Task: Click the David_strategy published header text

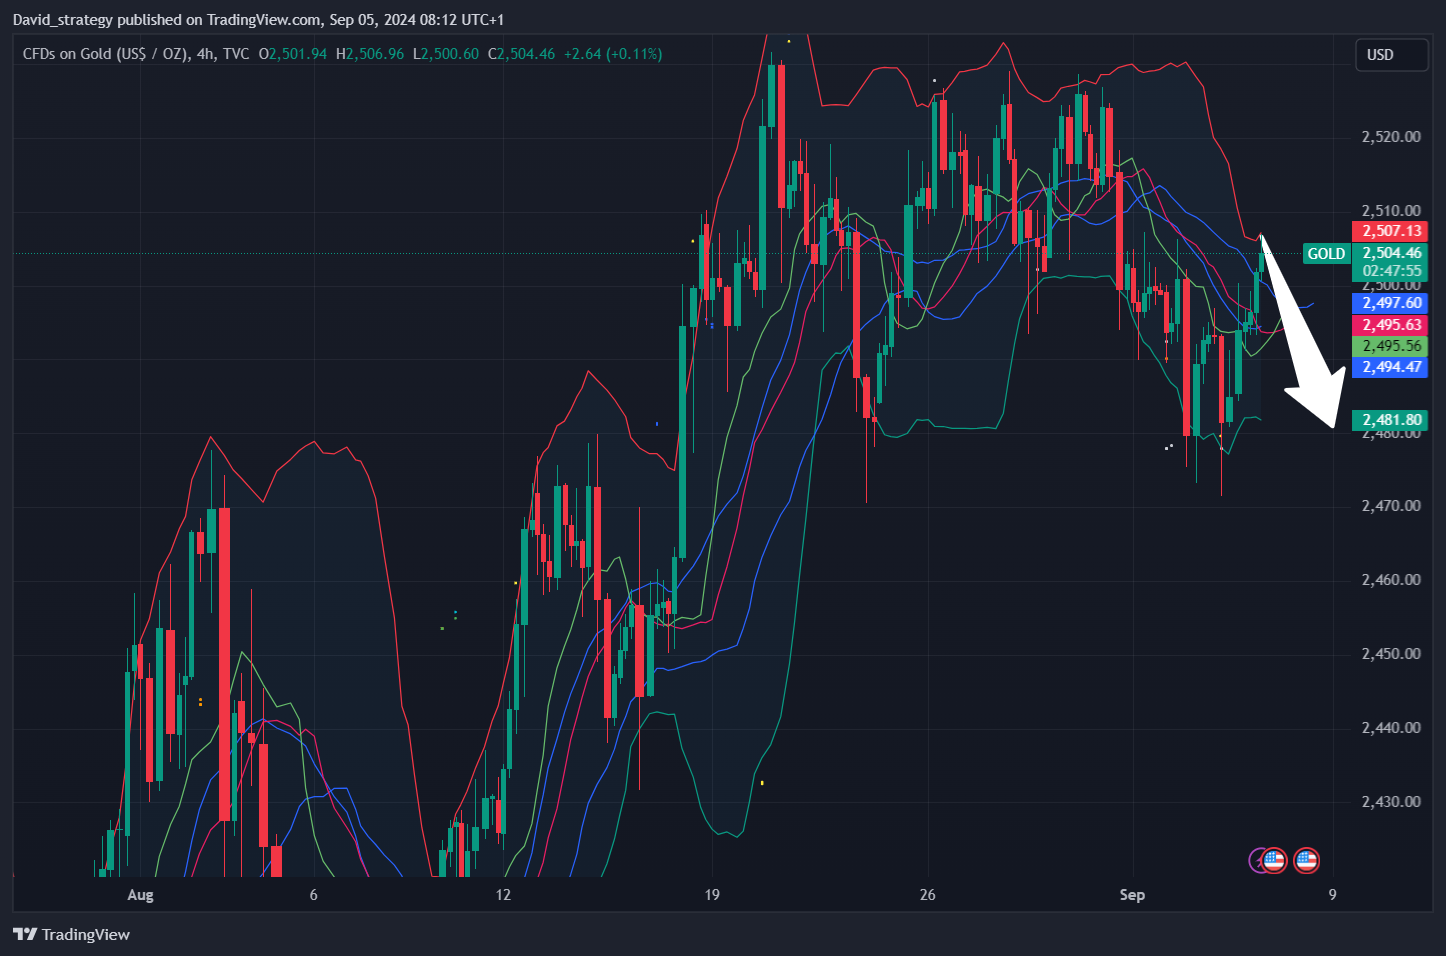Action: point(258,20)
